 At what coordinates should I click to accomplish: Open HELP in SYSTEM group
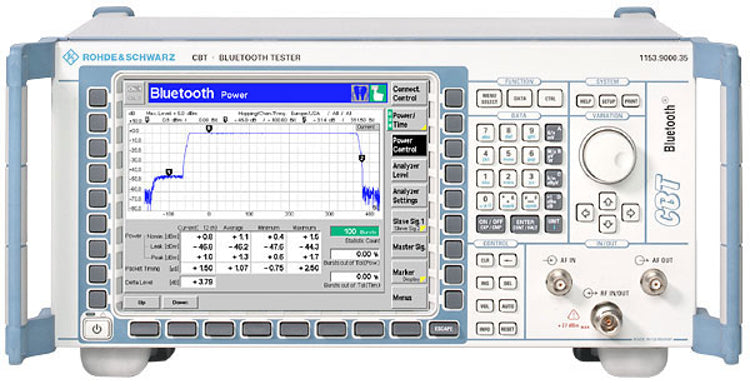point(585,101)
